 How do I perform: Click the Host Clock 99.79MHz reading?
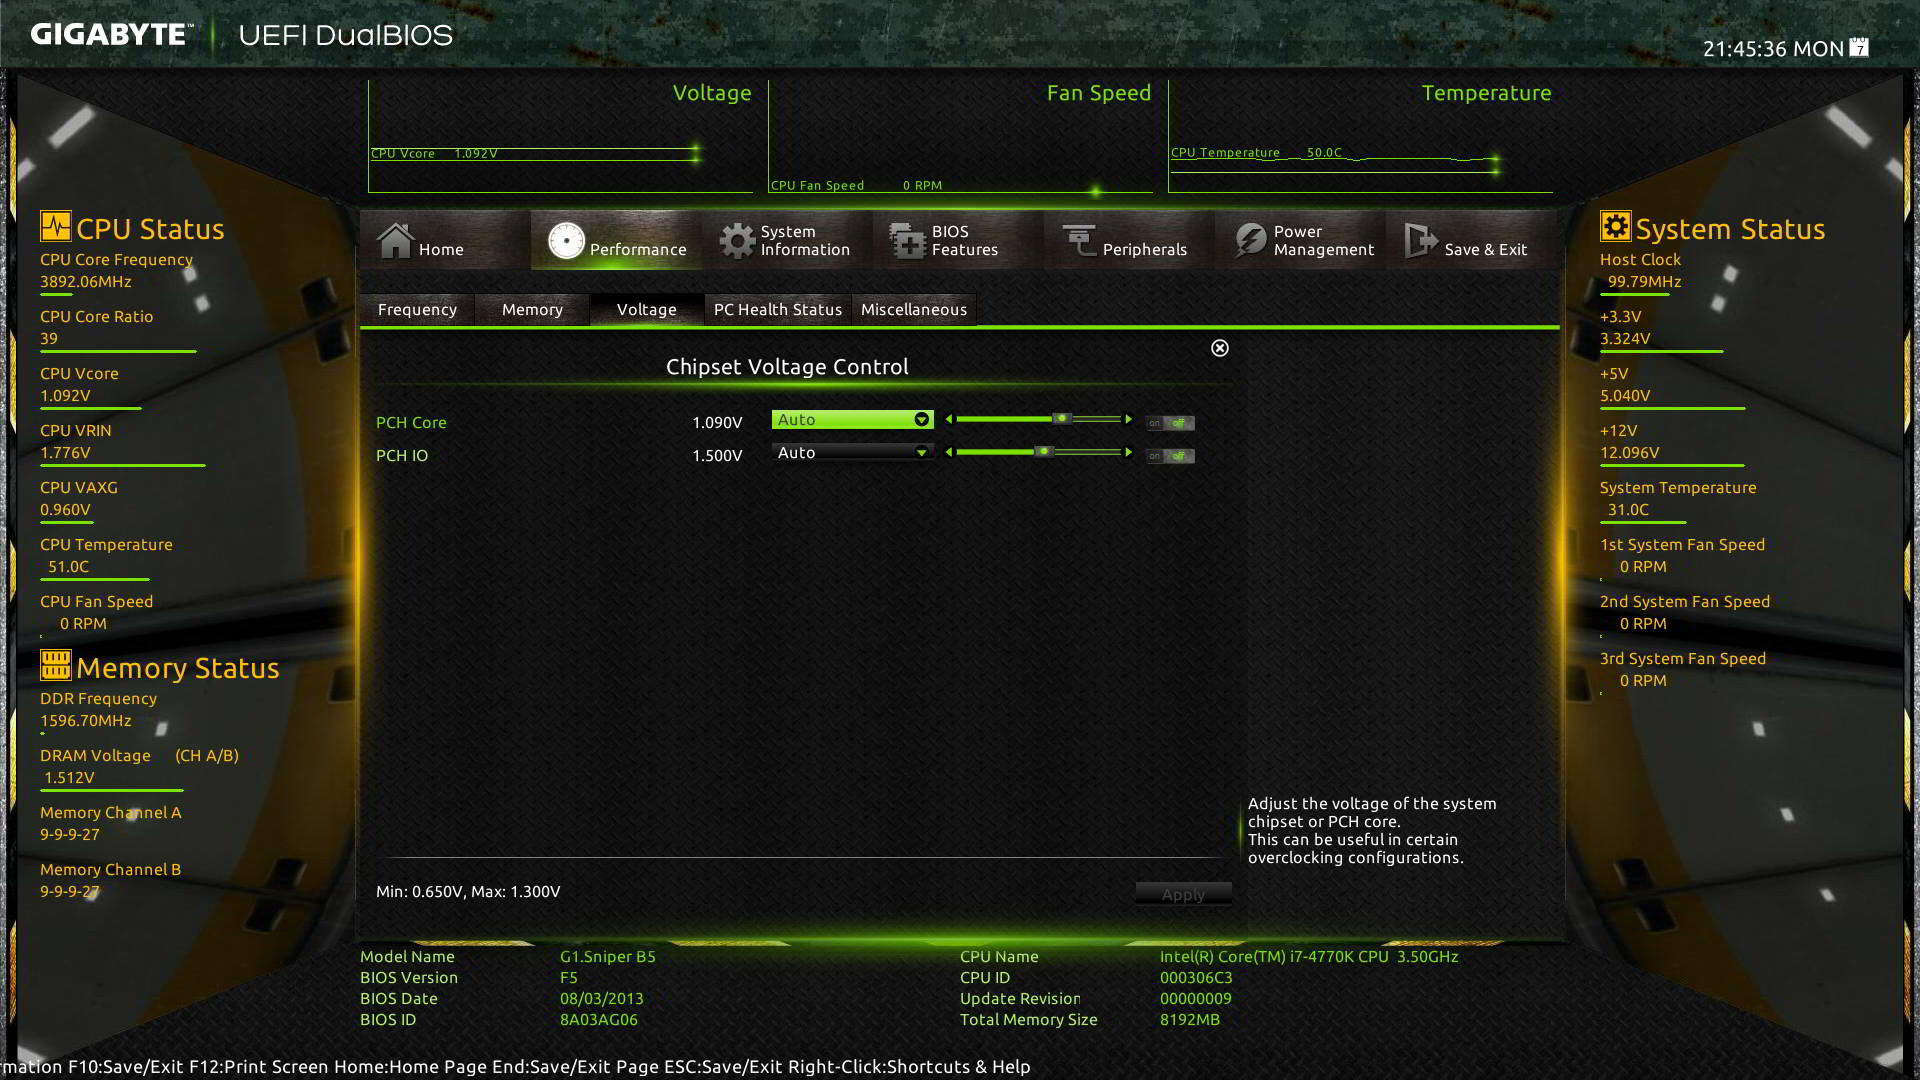[1644, 281]
